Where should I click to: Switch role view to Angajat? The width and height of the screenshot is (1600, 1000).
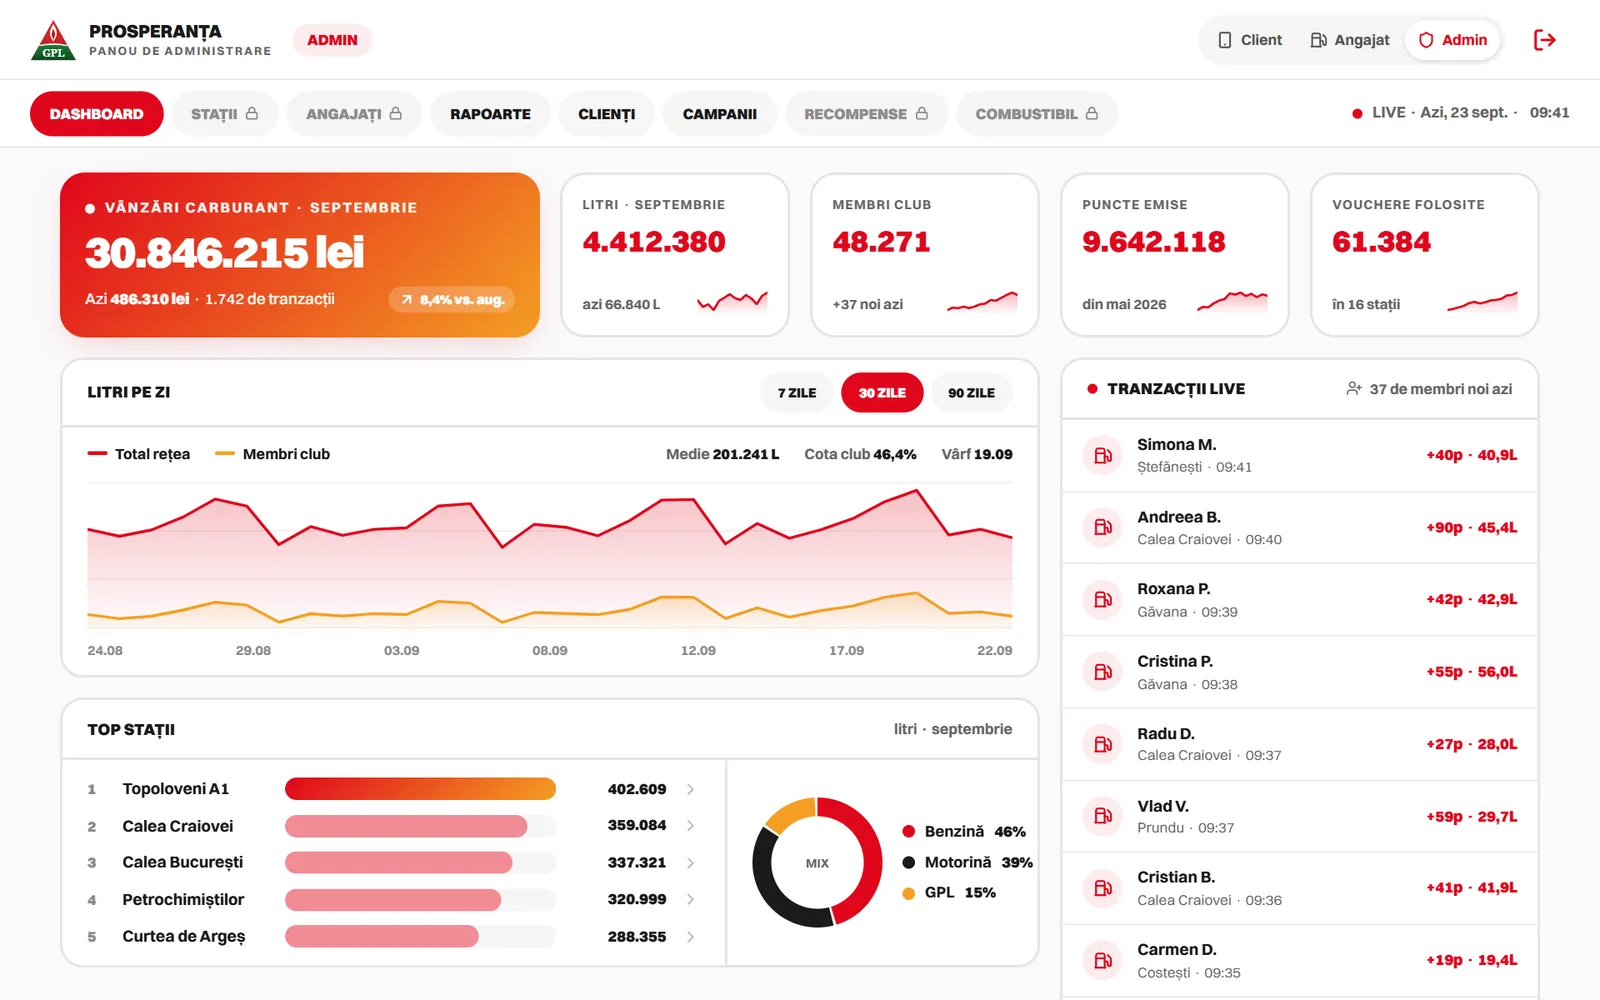(1350, 40)
